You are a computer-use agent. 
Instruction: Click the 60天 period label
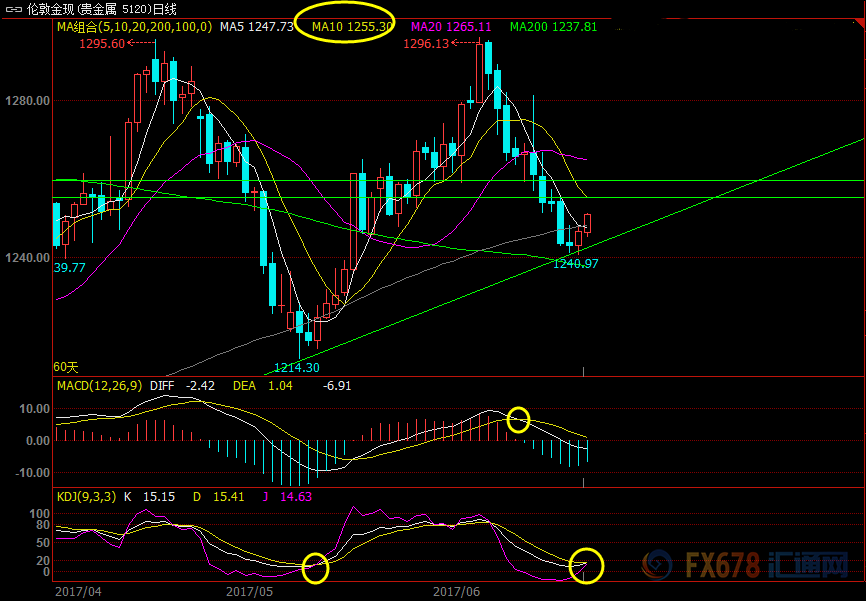click(66, 367)
